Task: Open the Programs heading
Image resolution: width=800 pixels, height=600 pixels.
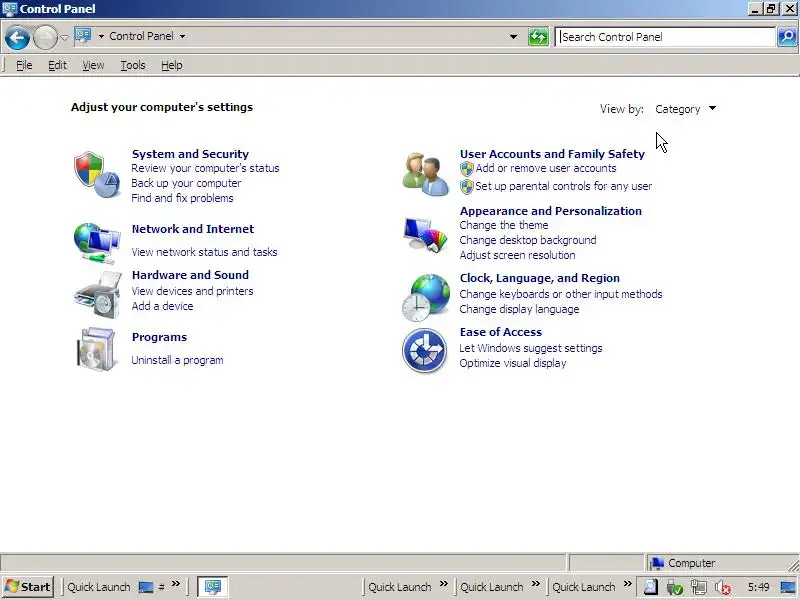Action: [x=159, y=337]
